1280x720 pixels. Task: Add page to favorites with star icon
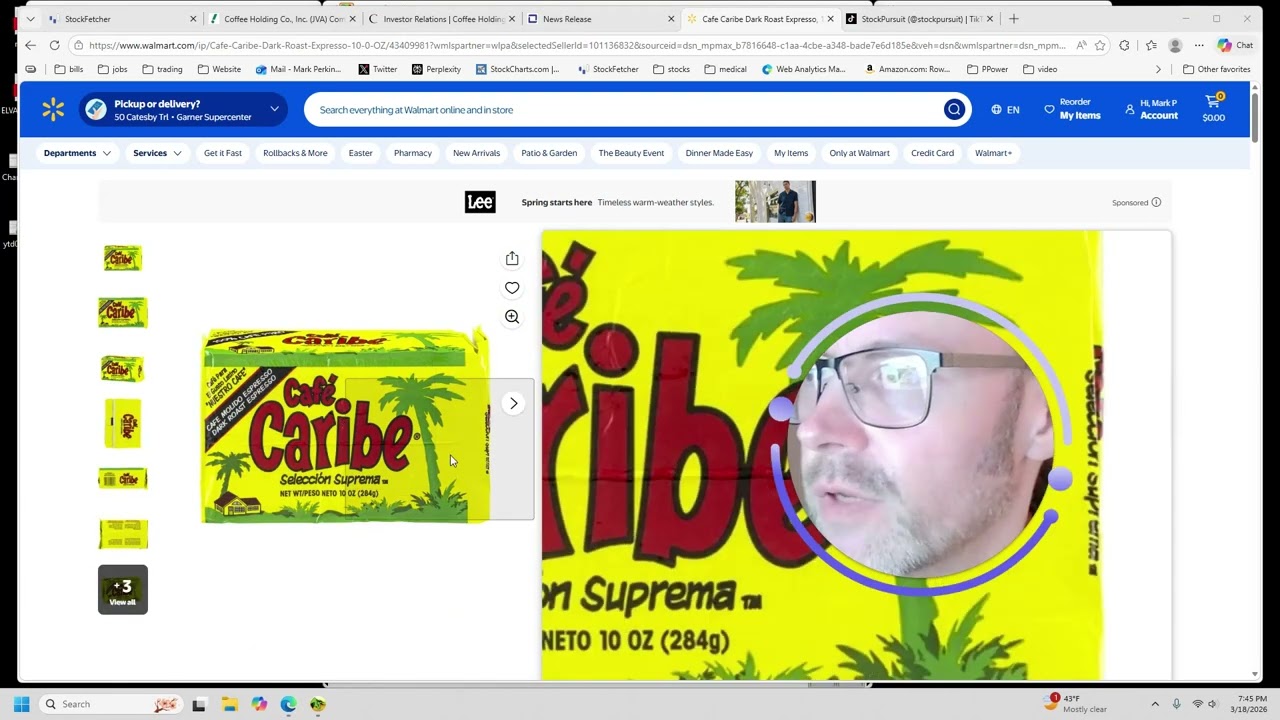point(1100,45)
